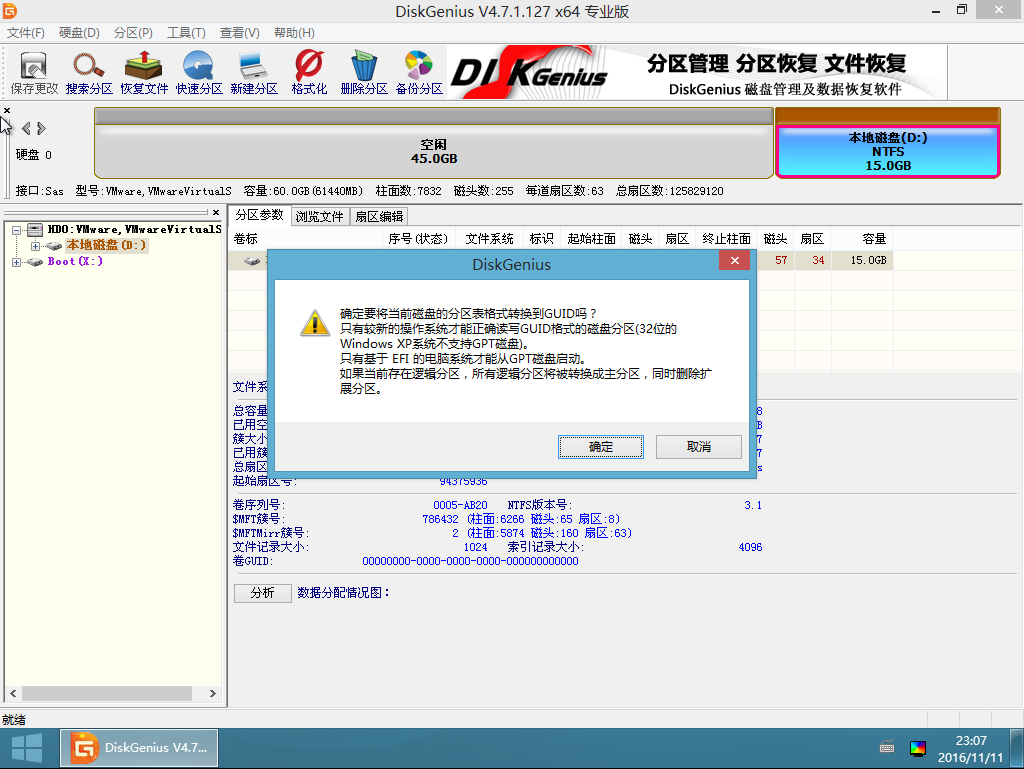Viewport: 1024px width, 769px height.
Task: Confirm the GUID conversion with 确定
Action: coord(601,447)
